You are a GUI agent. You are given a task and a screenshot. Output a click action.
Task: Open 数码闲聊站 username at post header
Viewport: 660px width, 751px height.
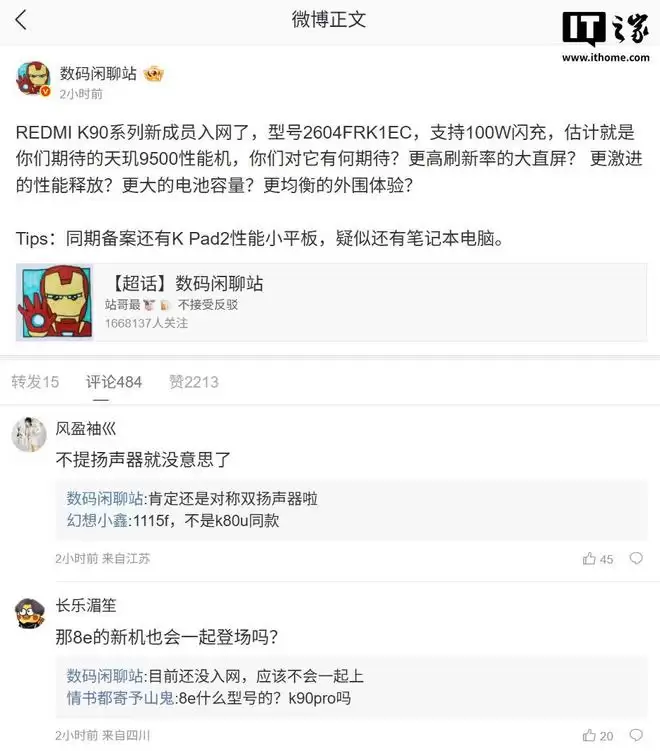click(98, 73)
